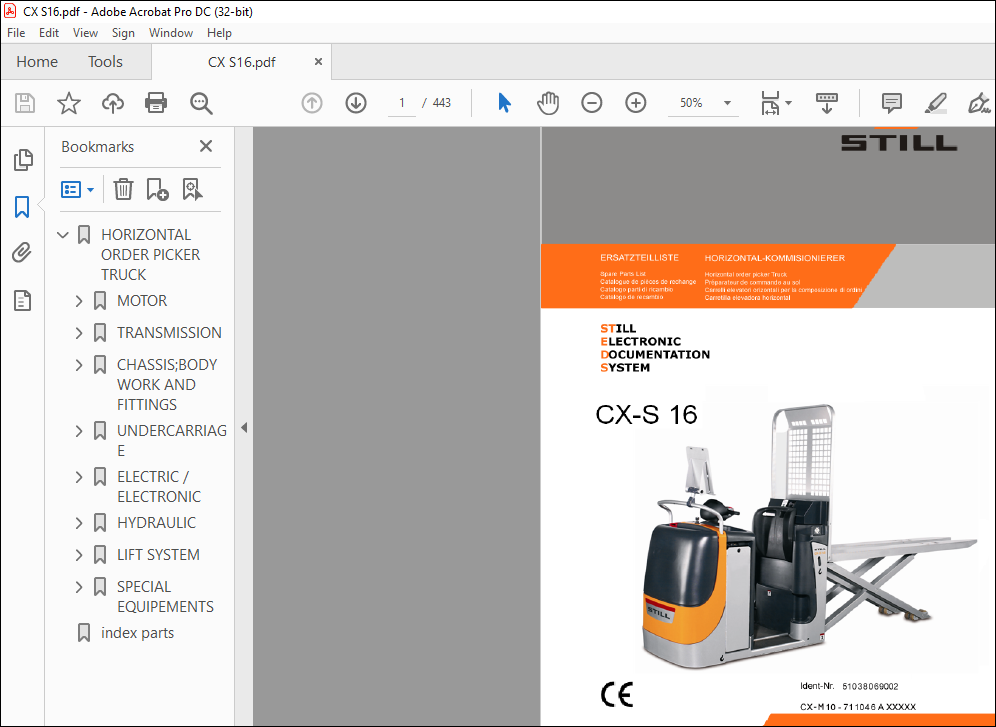
Task: Select the highlighter text tool
Action: click(936, 103)
